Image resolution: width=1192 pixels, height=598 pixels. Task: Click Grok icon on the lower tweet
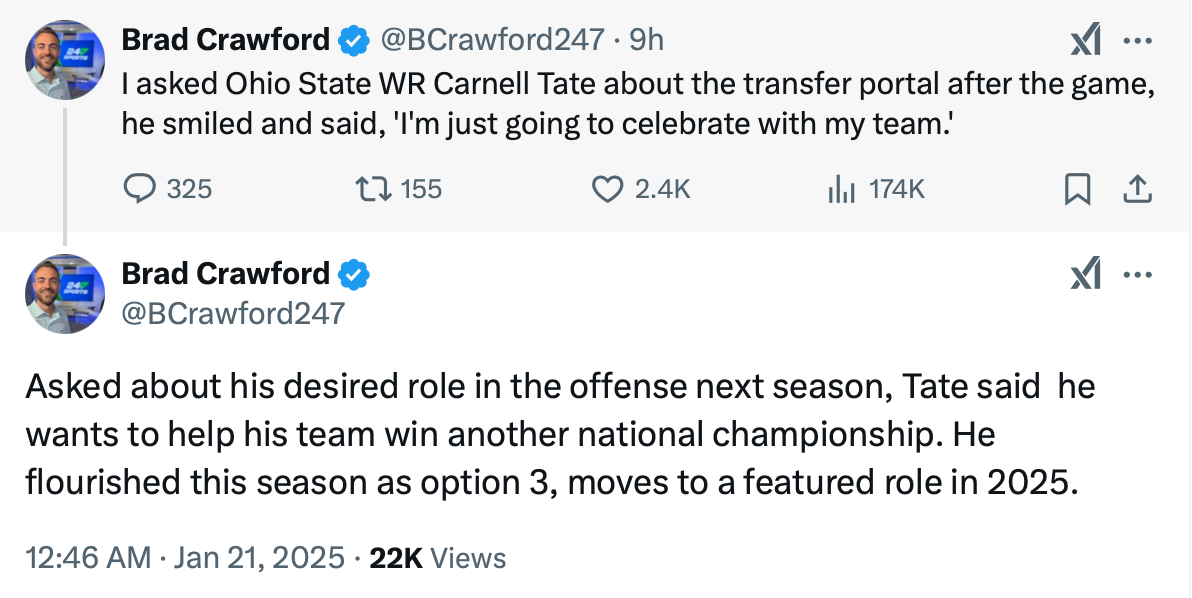[x=1084, y=273]
